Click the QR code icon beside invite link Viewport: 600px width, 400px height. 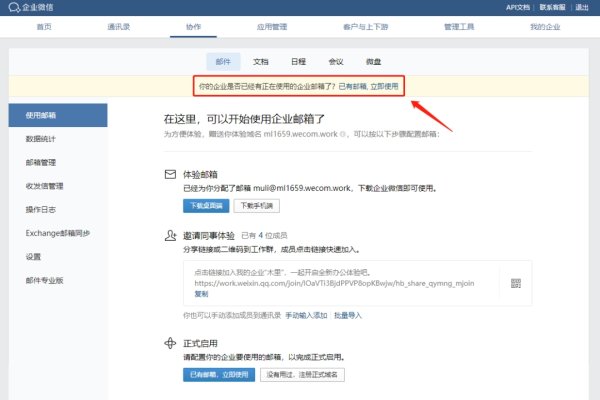point(516,283)
